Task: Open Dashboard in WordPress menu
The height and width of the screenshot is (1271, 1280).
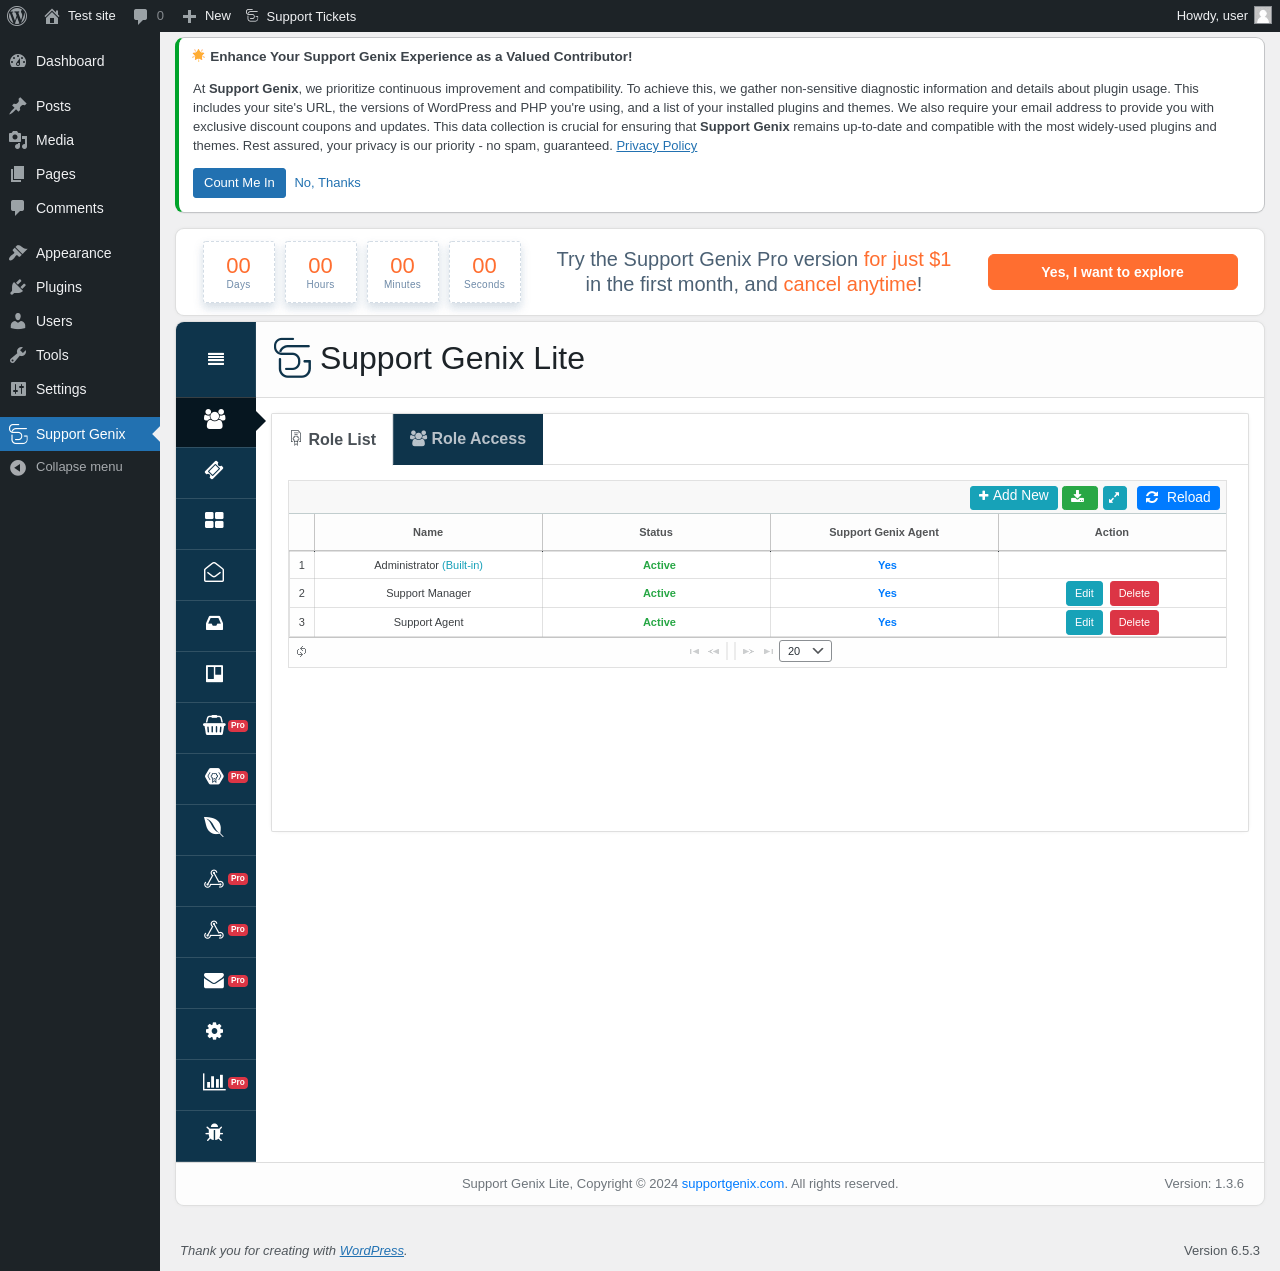Action: [x=80, y=61]
